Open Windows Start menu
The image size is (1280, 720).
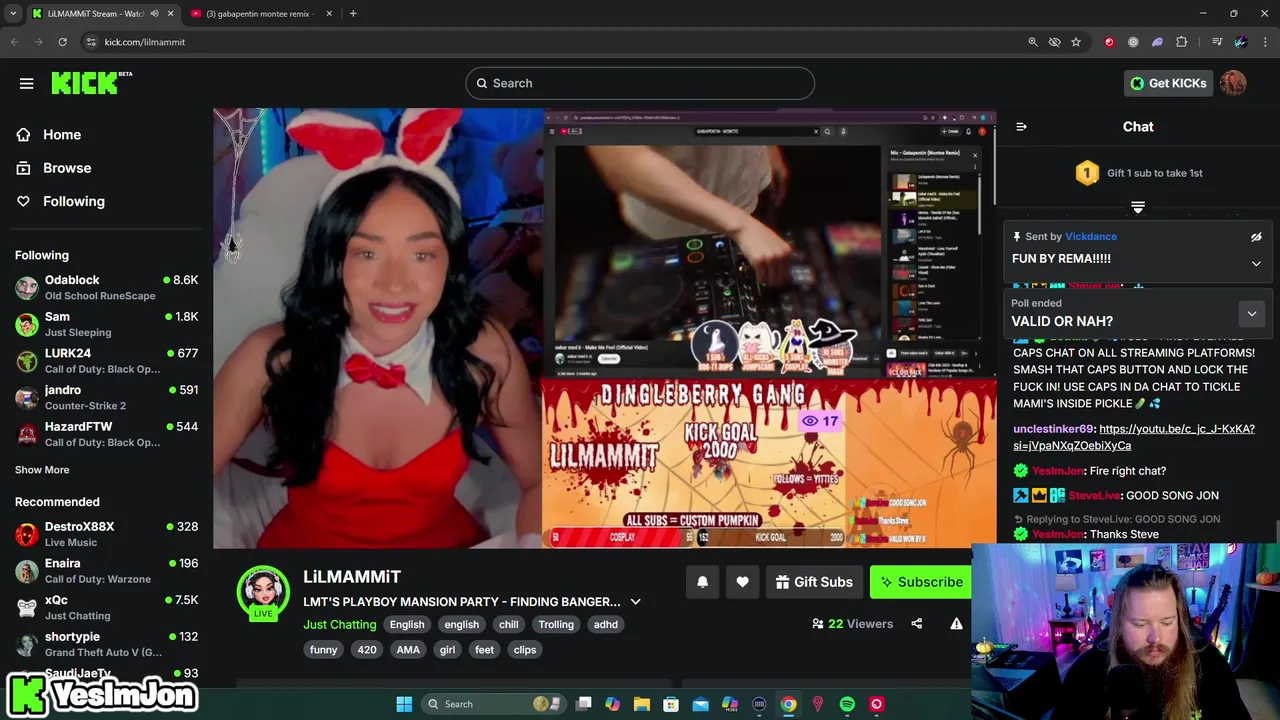click(x=404, y=704)
